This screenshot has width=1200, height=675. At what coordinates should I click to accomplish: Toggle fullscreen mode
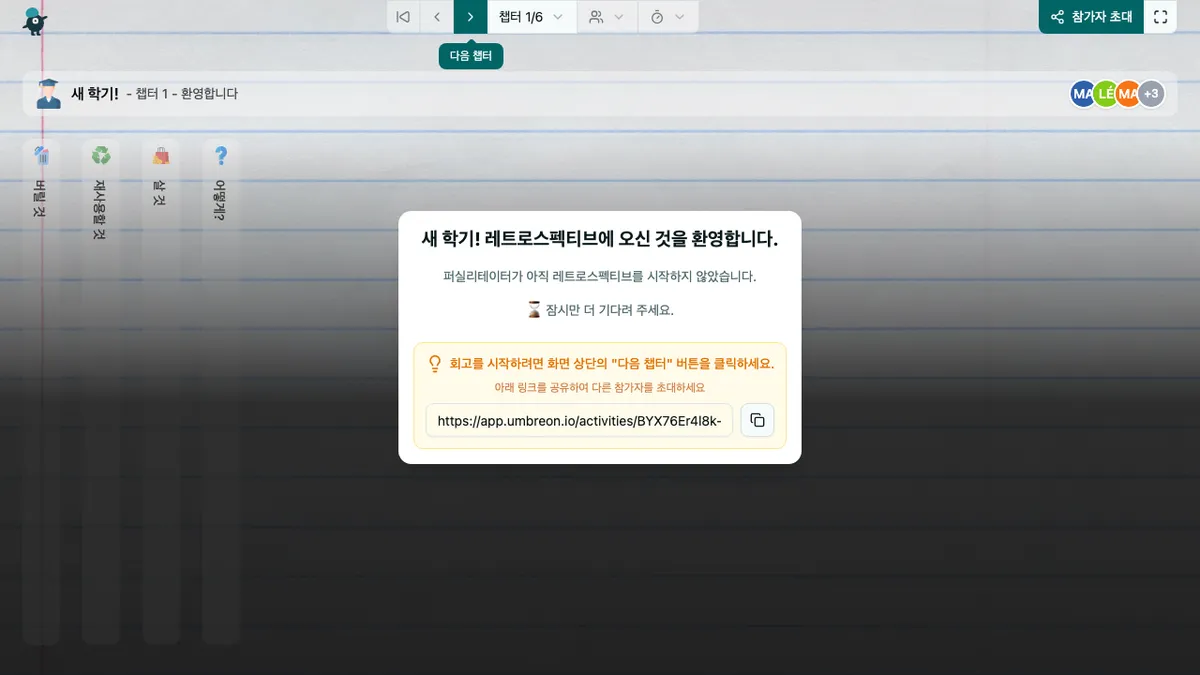pos(1160,17)
